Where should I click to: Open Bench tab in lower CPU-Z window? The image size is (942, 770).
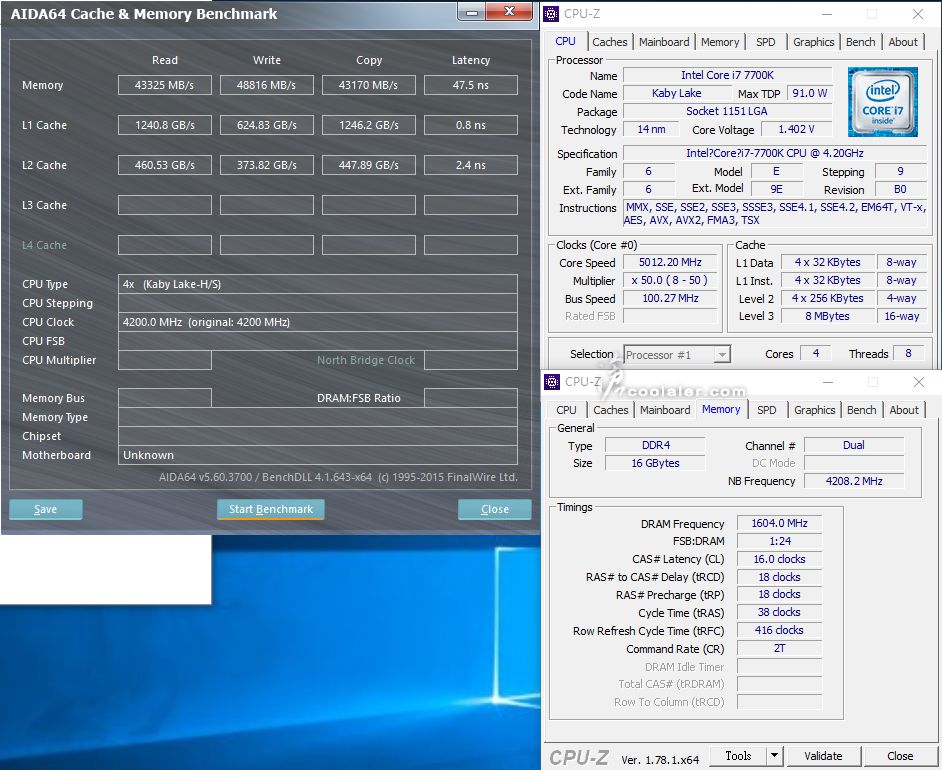point(861,410)
